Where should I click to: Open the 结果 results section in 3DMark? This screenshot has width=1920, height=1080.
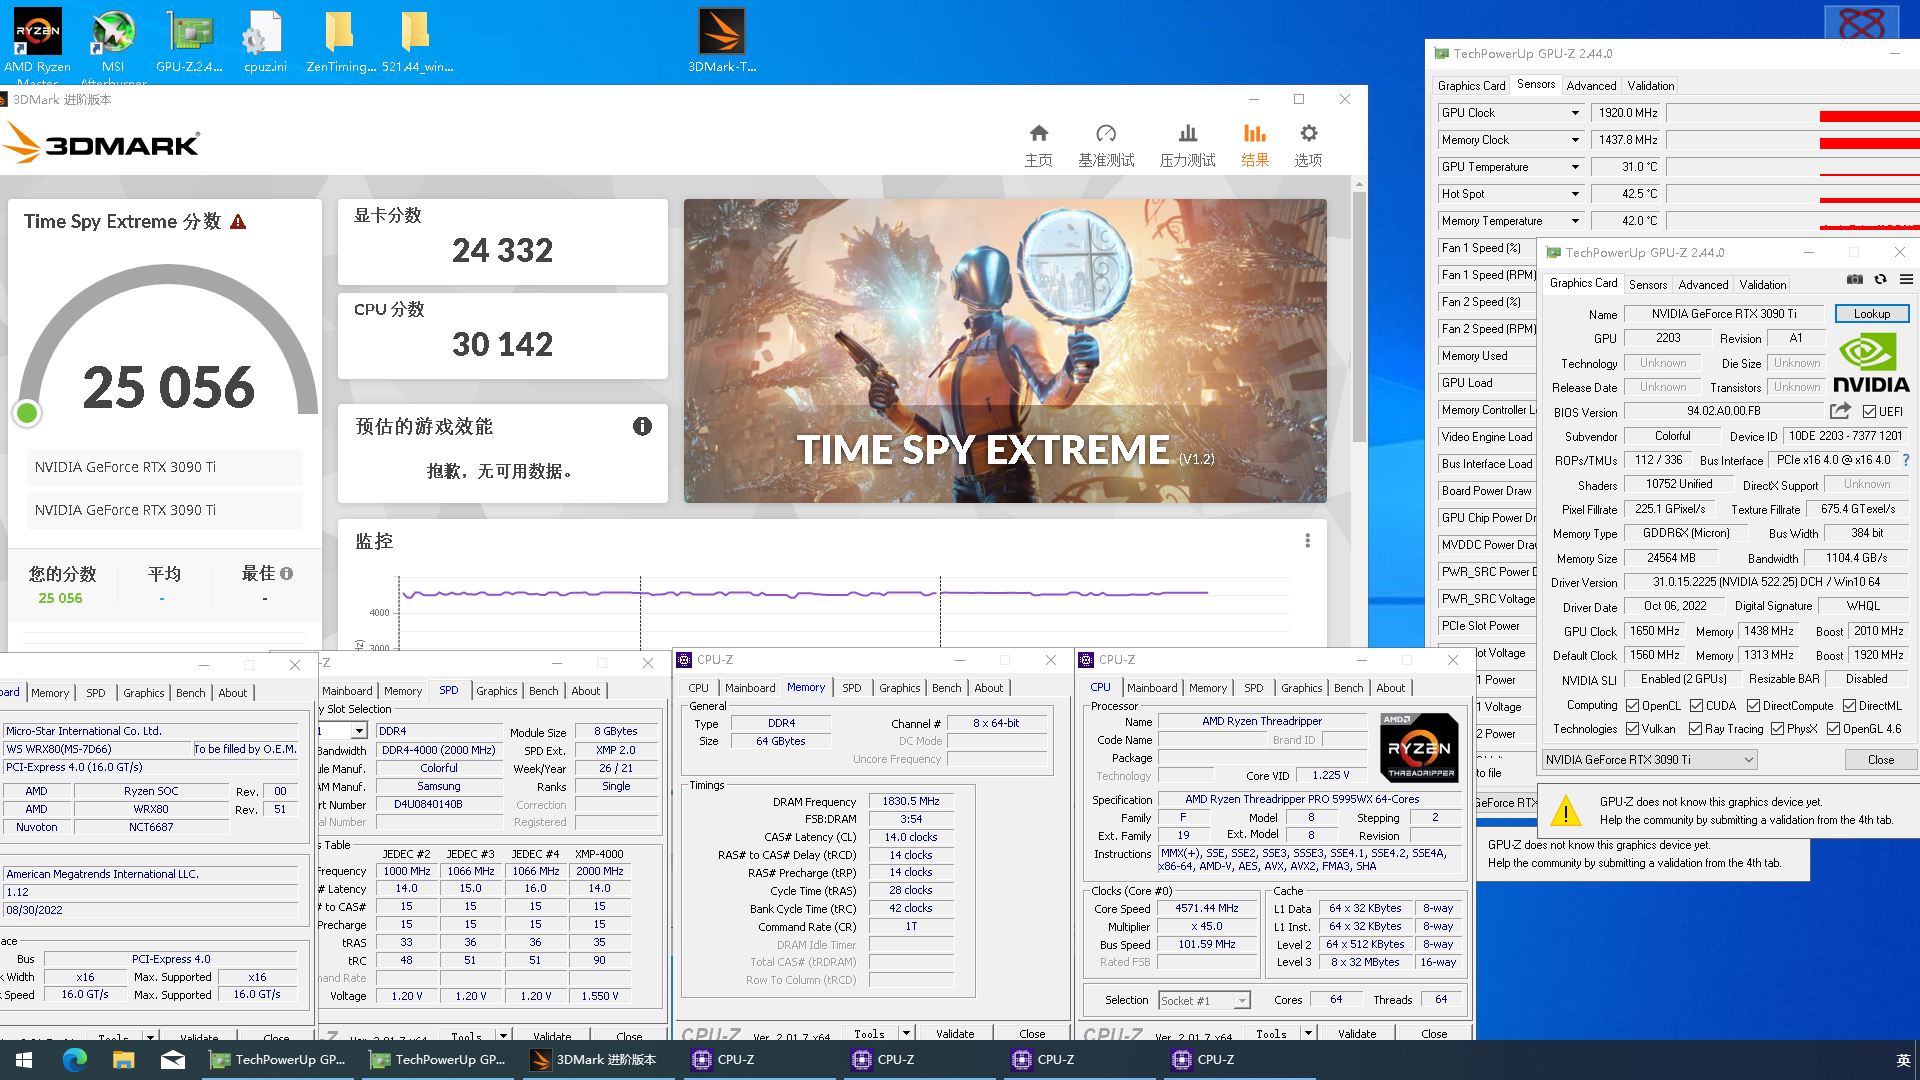[1255, 146]
